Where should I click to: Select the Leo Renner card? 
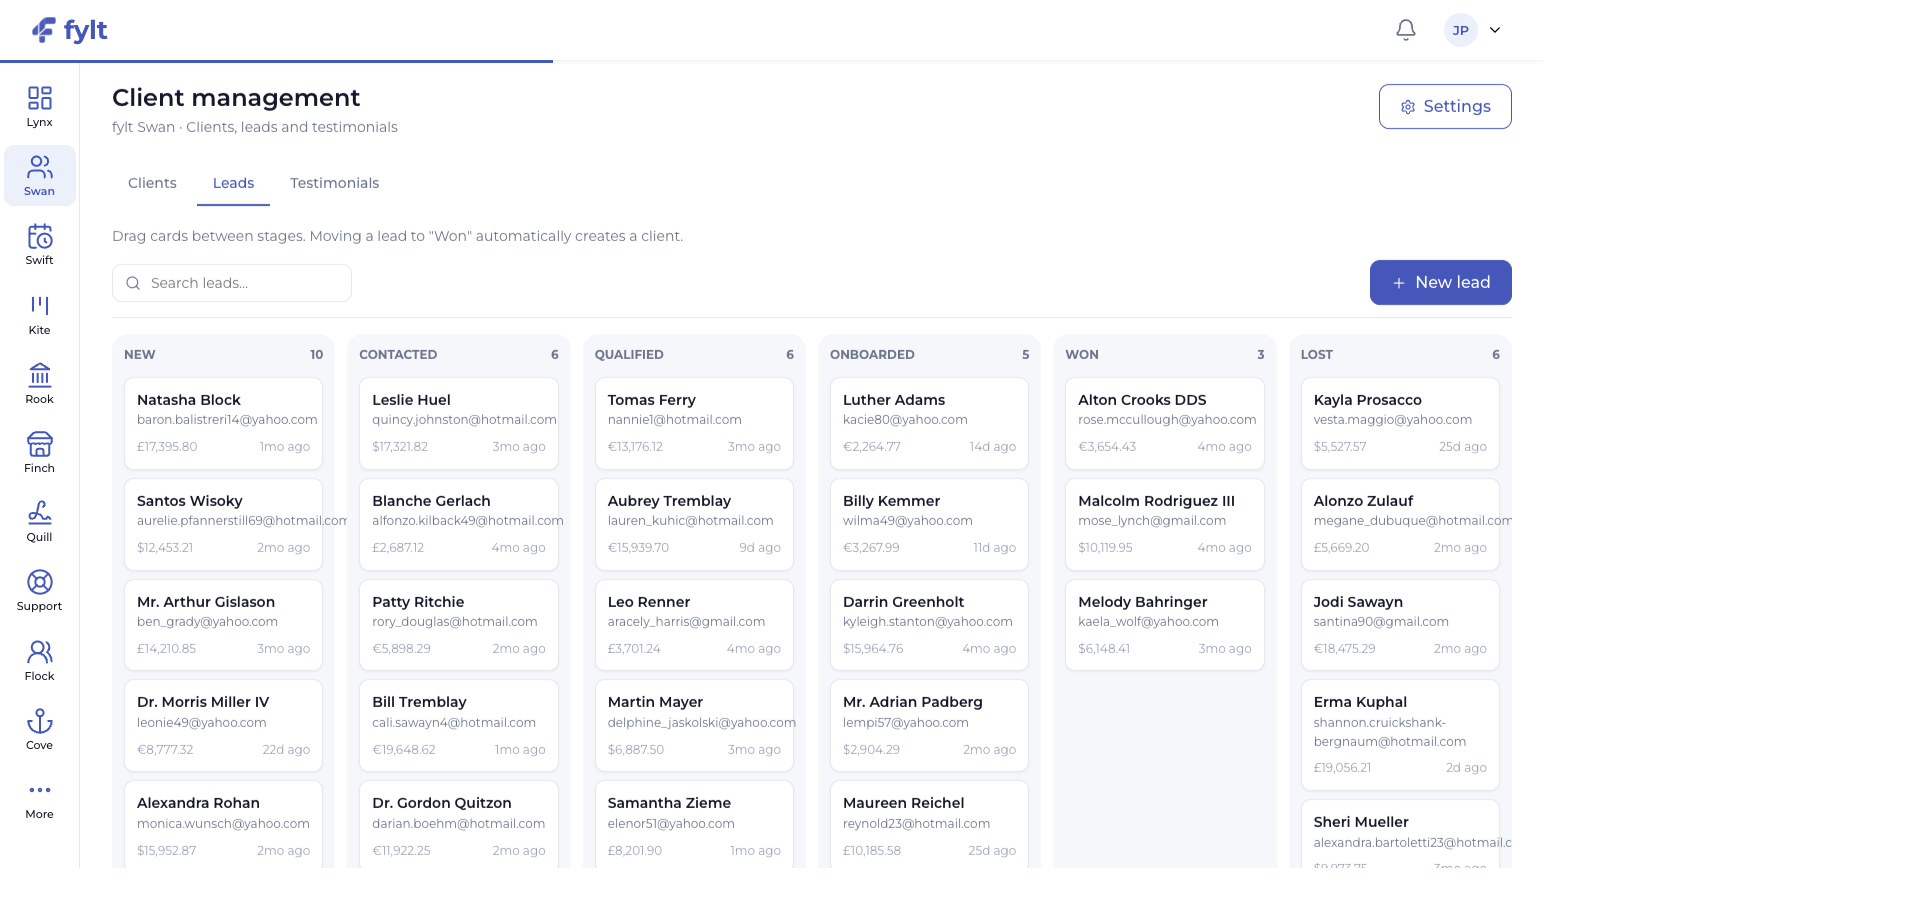click(694, 625)
